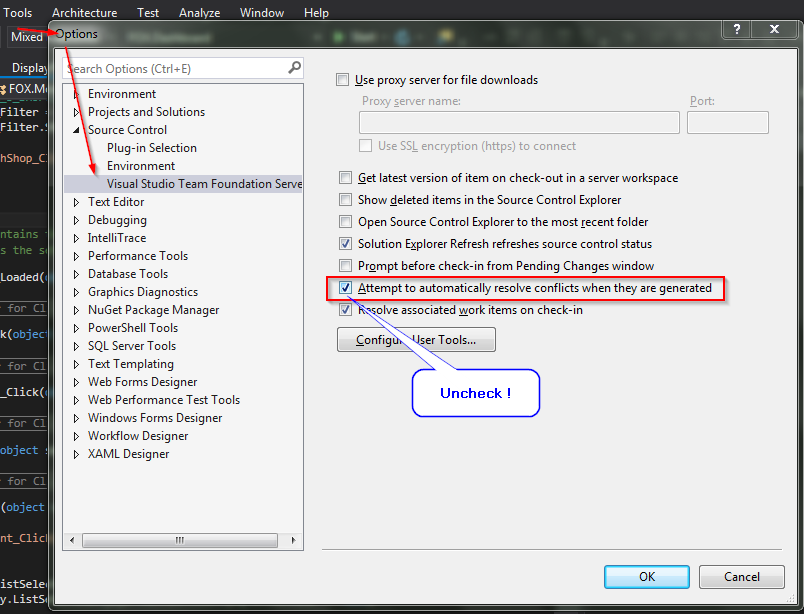Click the Help question mark button
The width and height of the screenshot is (804, 614).
click(737, 31)
